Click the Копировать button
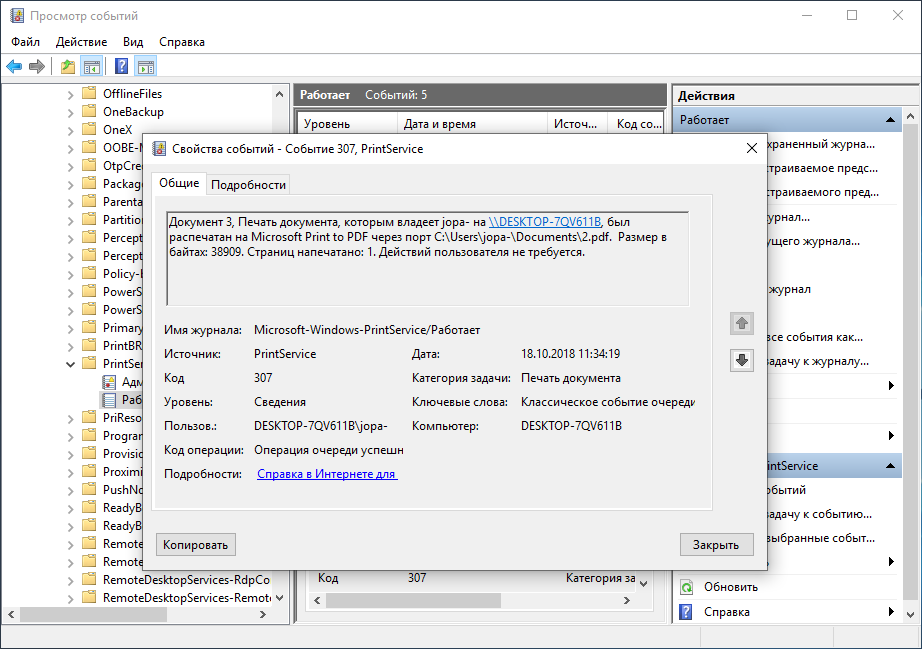 click(195, 545)
